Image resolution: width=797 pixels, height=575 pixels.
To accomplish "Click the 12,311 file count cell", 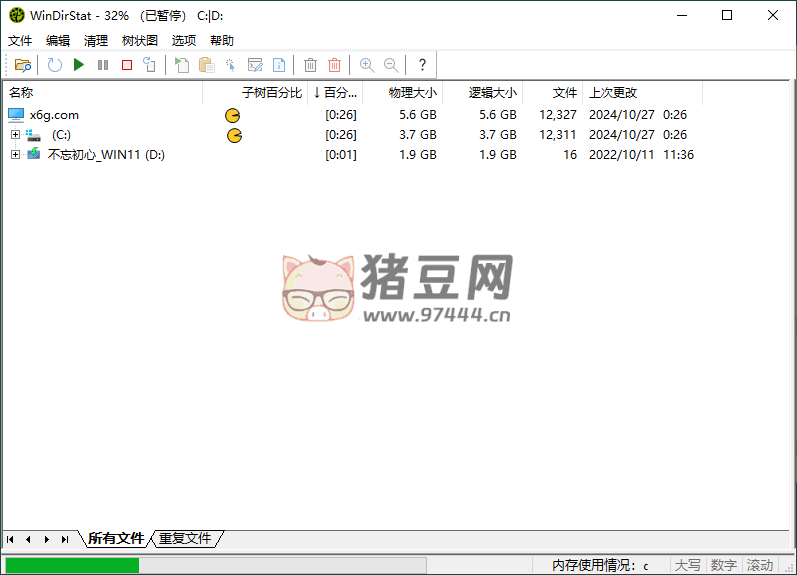I will tap(558, 135).
